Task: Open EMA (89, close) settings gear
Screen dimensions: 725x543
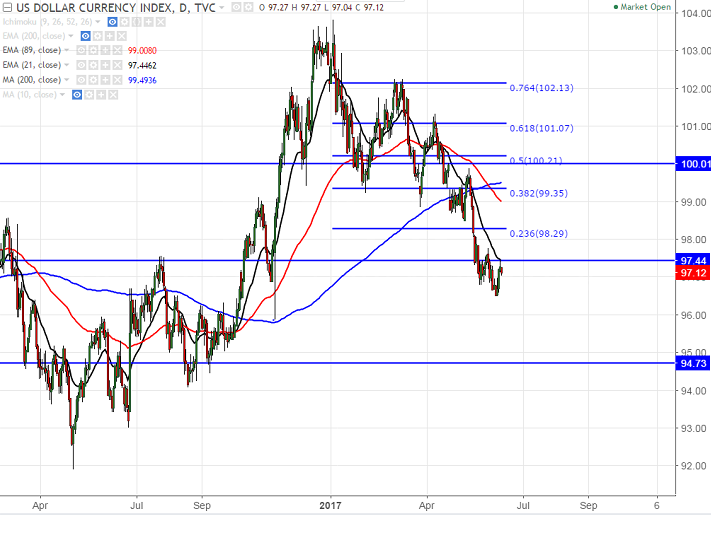Action: tap(93, 50)
